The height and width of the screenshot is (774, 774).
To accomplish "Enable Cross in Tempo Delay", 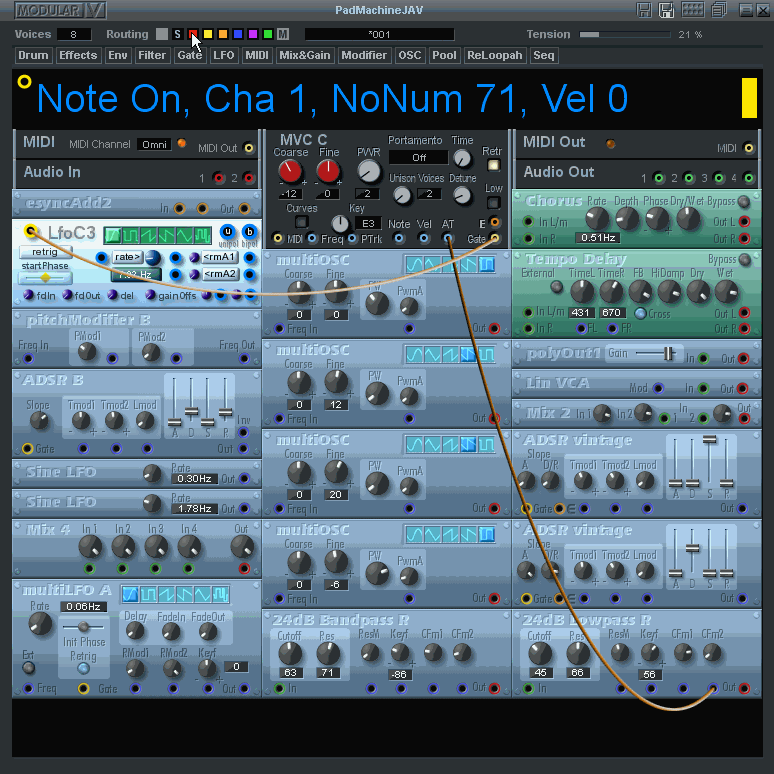I will [640, 313].
